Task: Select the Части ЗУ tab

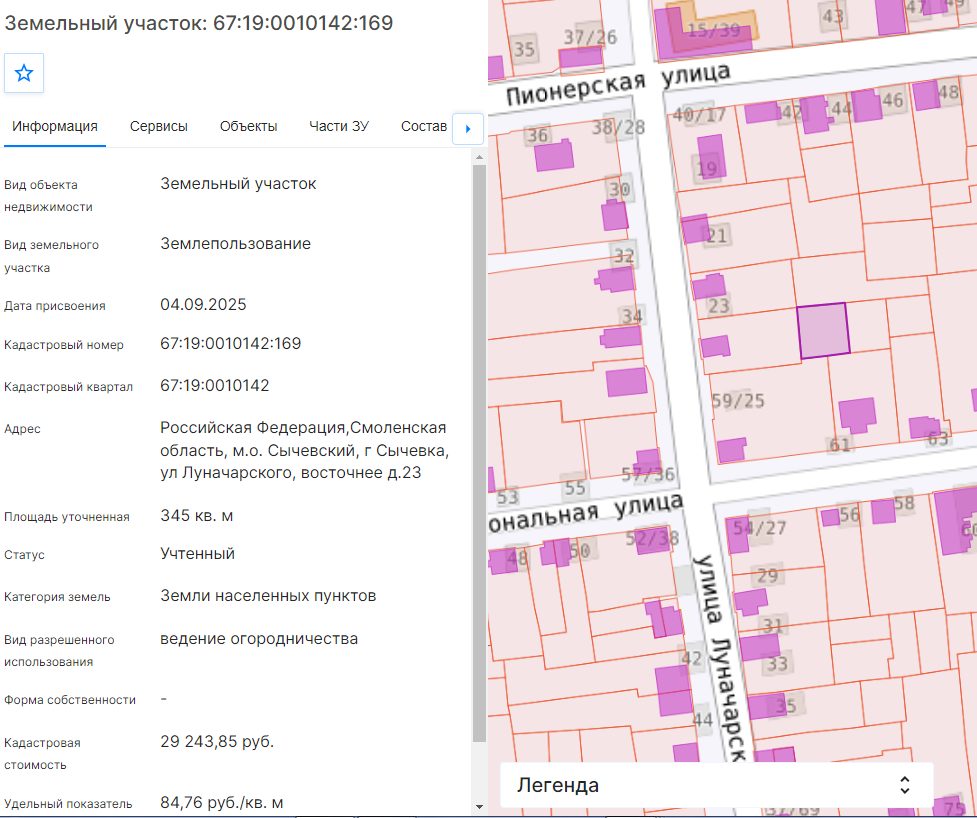Action: pyautogui.click(x=339, y=126)
